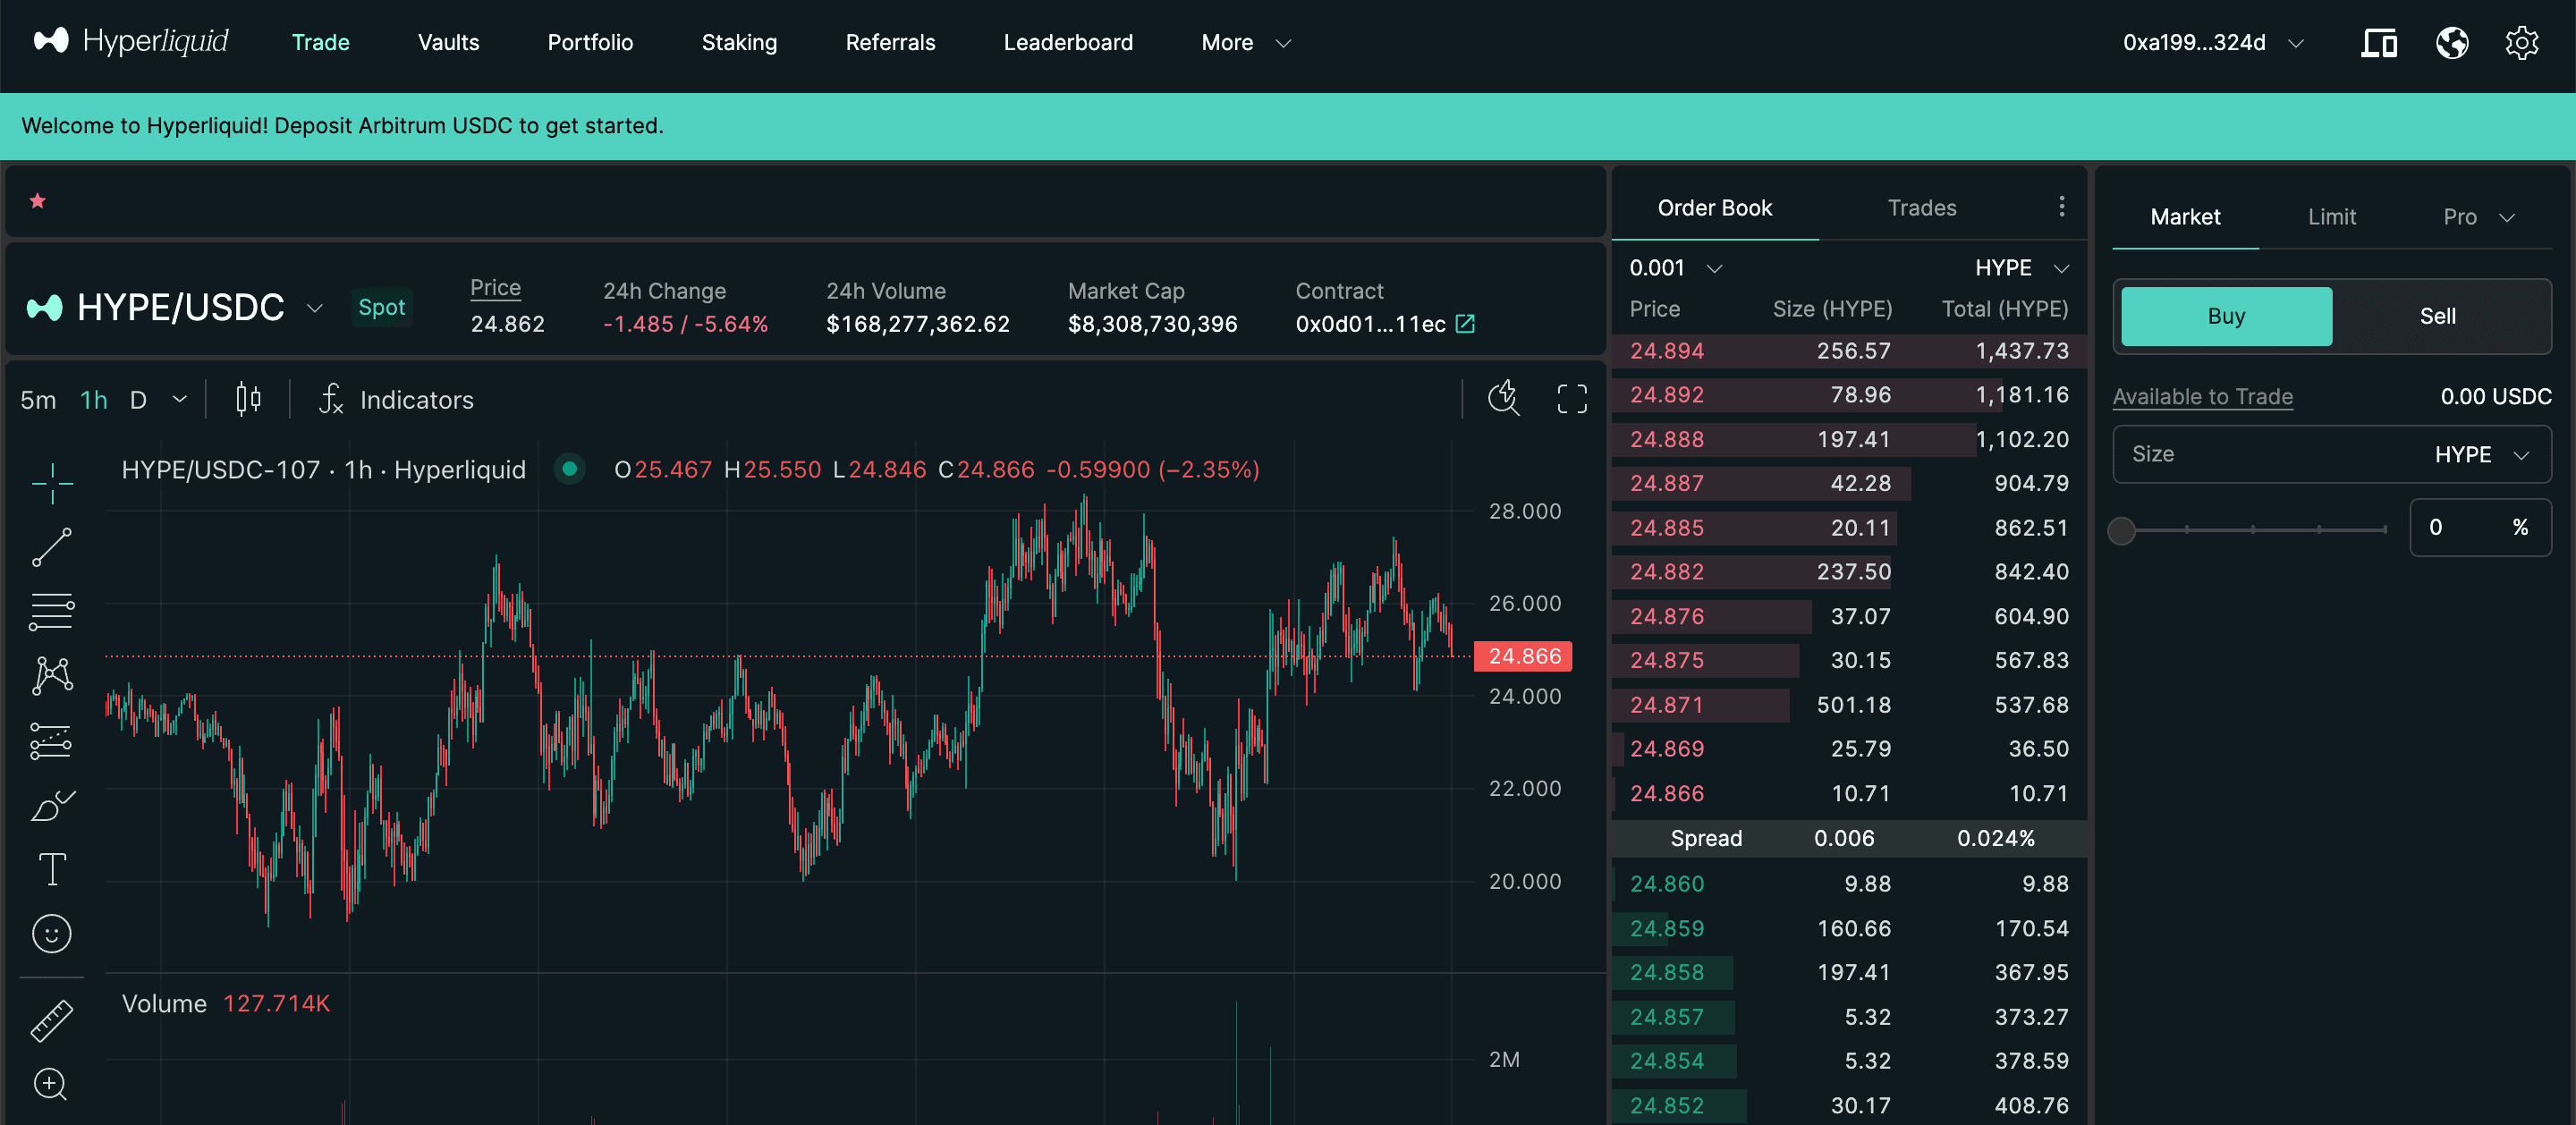Click ask price 24.871 row

coord(1849,705)
